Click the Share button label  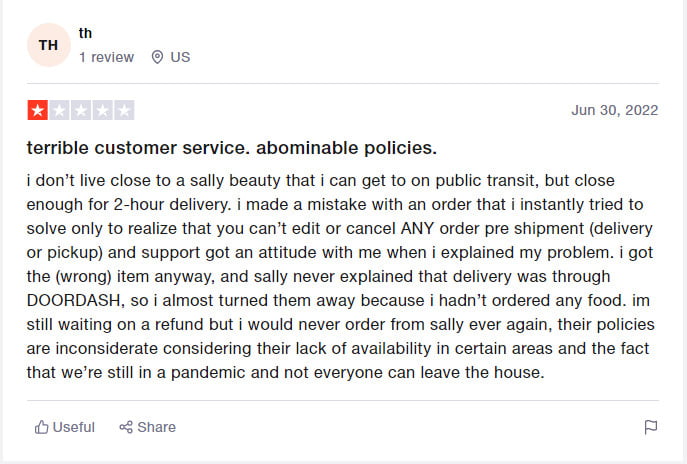[x=156, y=427]
